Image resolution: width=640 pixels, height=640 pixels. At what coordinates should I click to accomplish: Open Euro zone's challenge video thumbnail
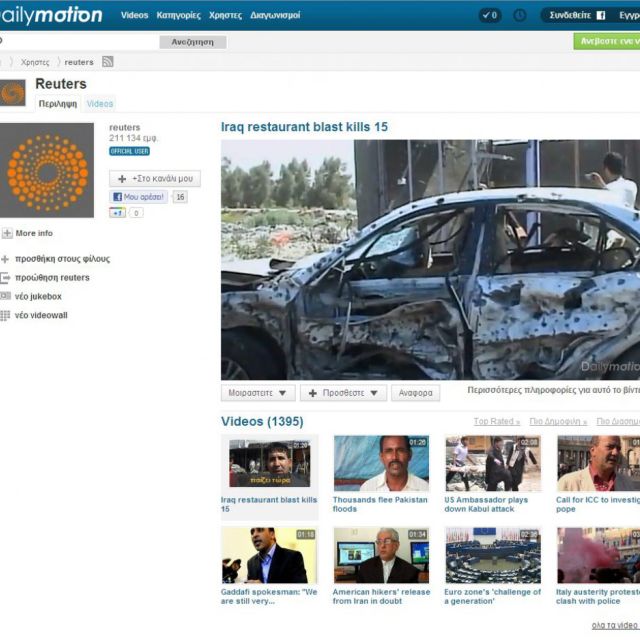pos(493,556)
